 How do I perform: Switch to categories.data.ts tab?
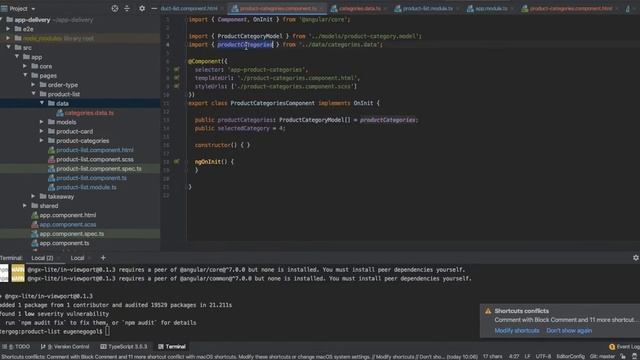coord(359,8)
